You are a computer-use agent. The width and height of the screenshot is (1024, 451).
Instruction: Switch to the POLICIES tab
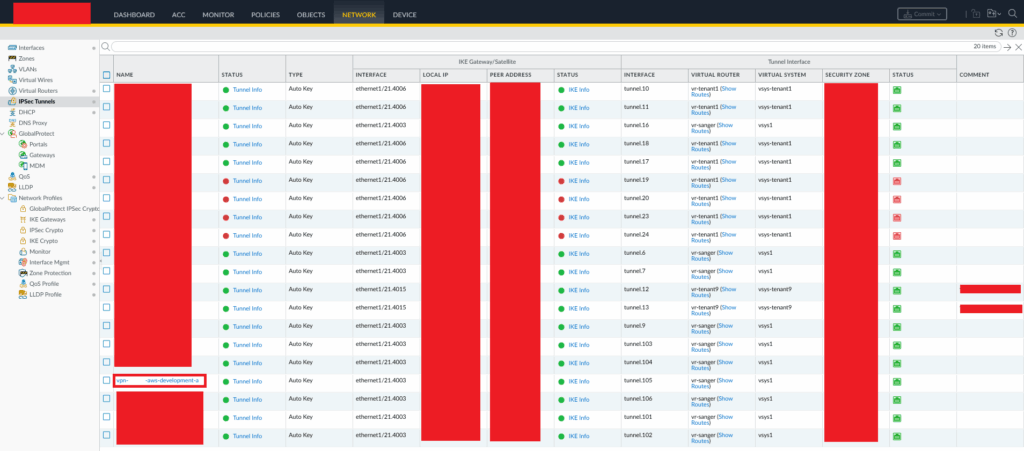pyautogui.click(x=265, y=15)
